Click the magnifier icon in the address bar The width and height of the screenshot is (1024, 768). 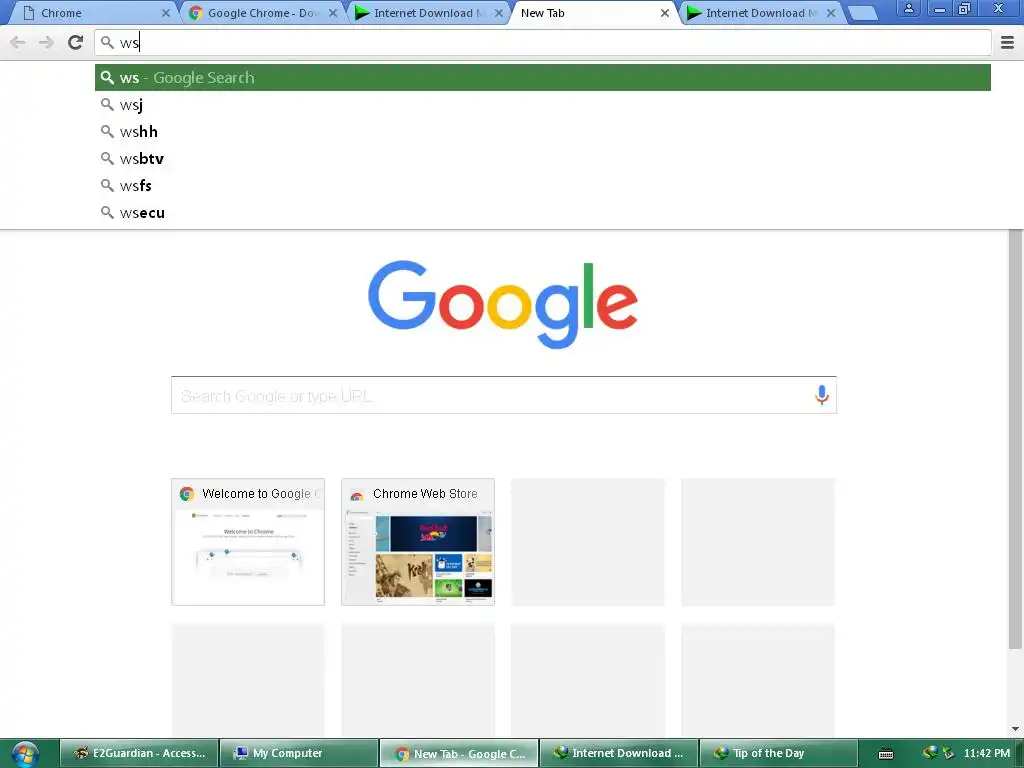pyautogui.click(x=107, y=43)
